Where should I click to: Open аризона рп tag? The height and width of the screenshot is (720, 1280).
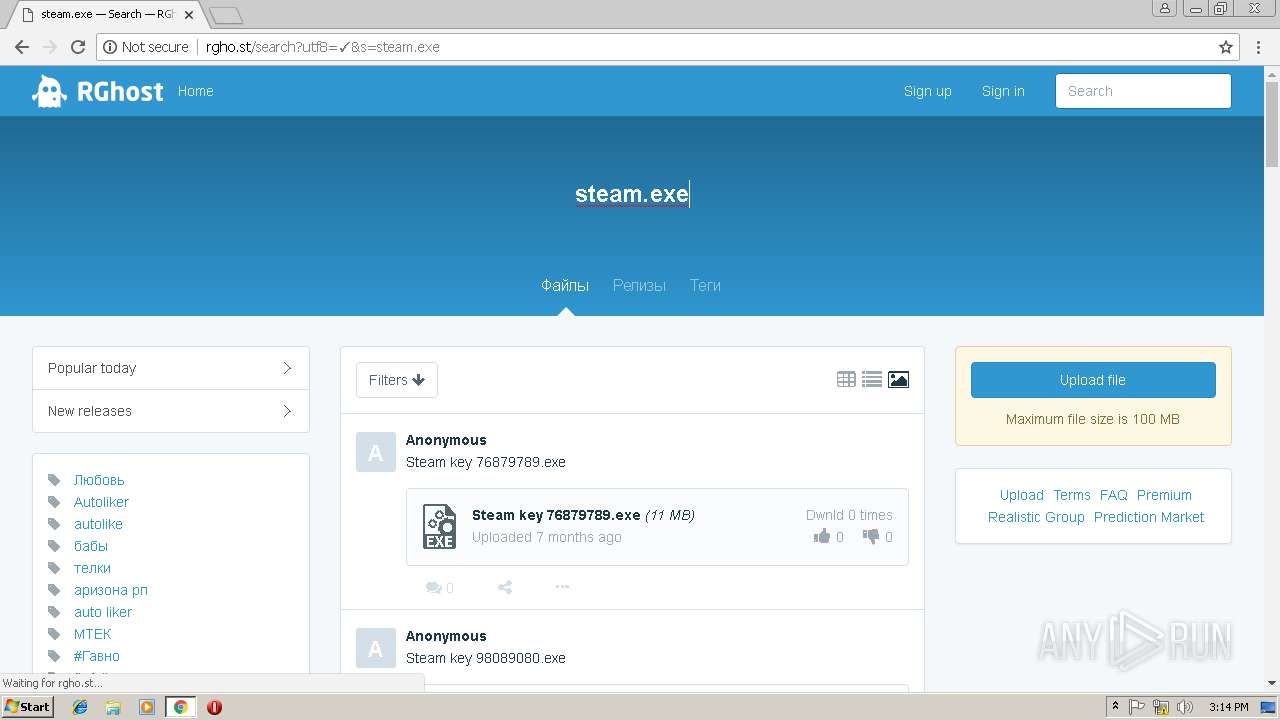pyautogui.click(x=111, y=590)
